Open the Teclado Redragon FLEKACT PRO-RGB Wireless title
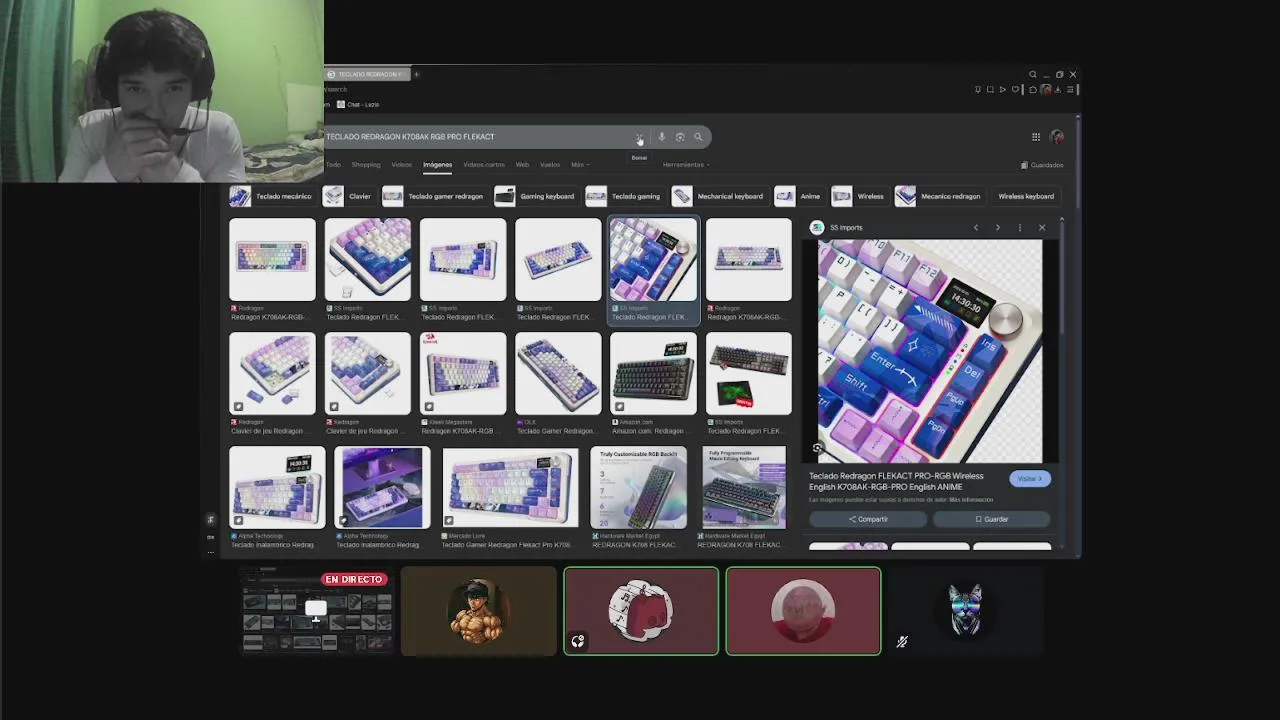The width and height of the screenshot is (1280, 720). click(896, 481)
